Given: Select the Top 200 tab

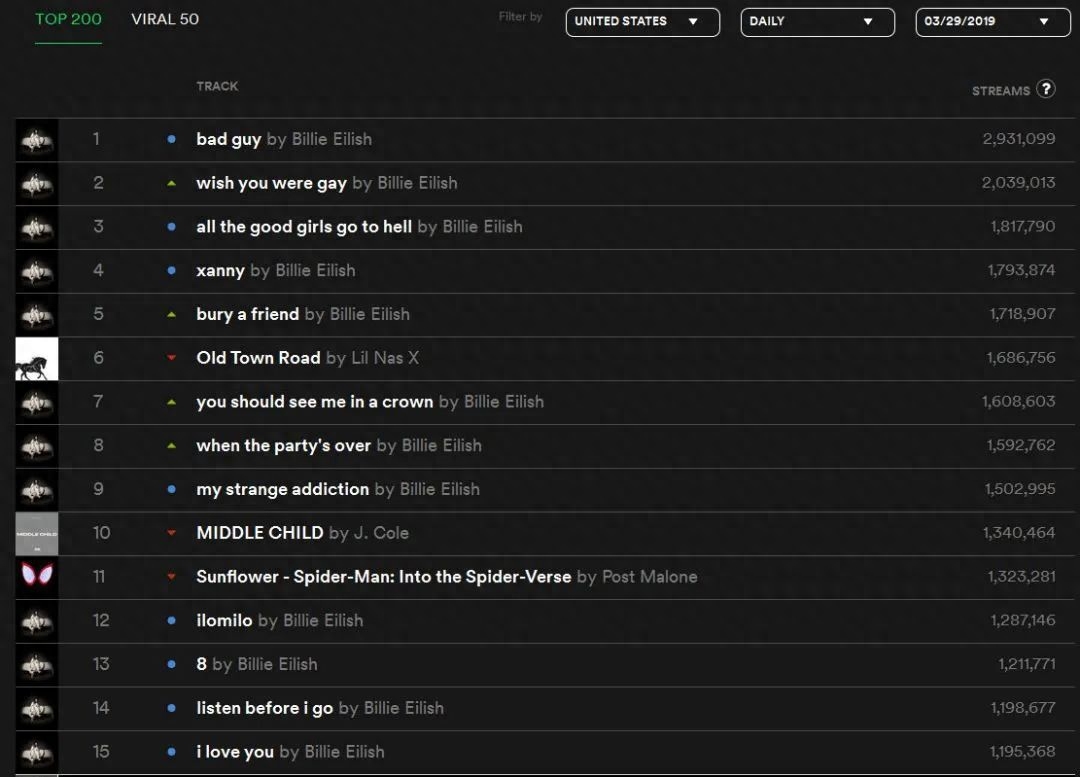Looking at the screenshot, I should tap(68, 19).
